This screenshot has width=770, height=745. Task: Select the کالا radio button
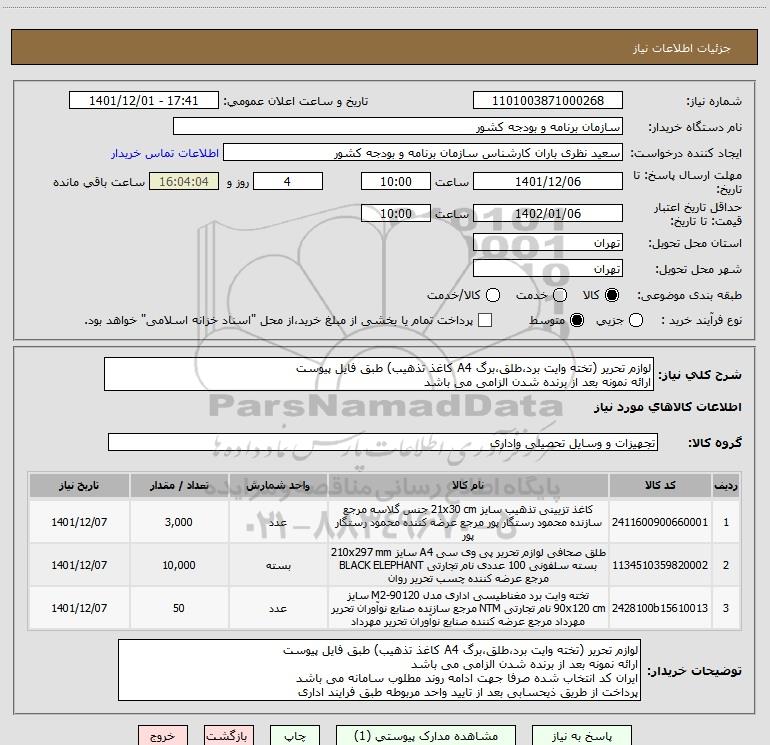click(x=612, y=295)
